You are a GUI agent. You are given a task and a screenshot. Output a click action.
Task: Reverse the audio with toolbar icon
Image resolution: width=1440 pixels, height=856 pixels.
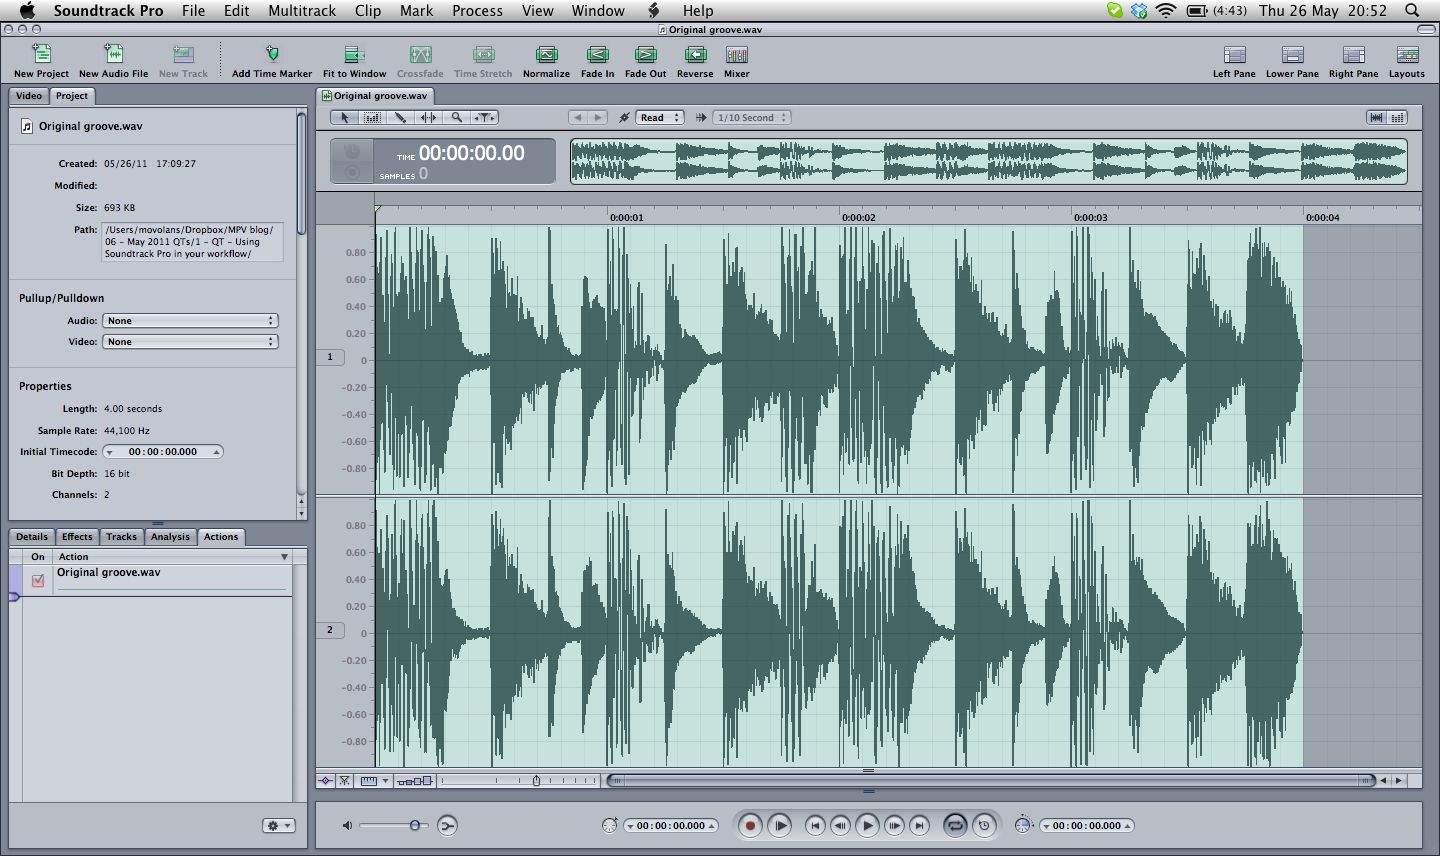click(x=695, y=54)
